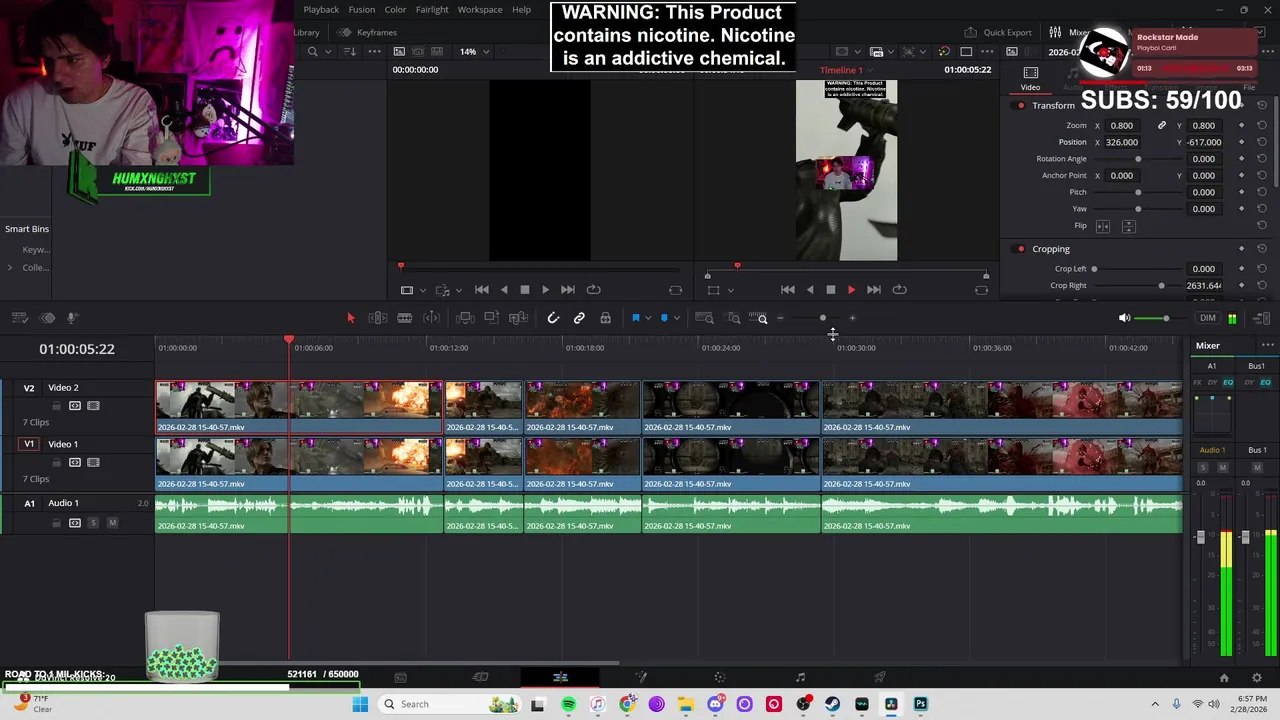
Task: Play reverse in timeline viewer
Action: [x=809, y=290]
